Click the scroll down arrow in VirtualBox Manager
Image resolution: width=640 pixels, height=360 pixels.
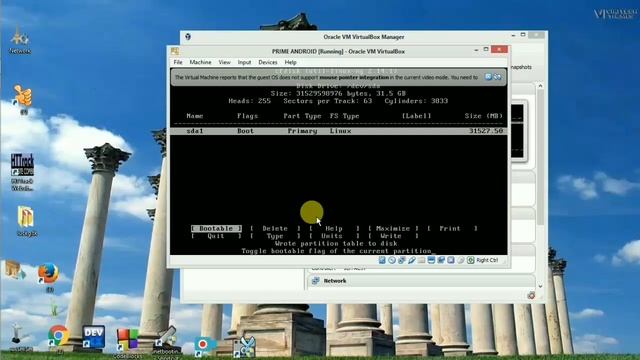pos(540,286)
